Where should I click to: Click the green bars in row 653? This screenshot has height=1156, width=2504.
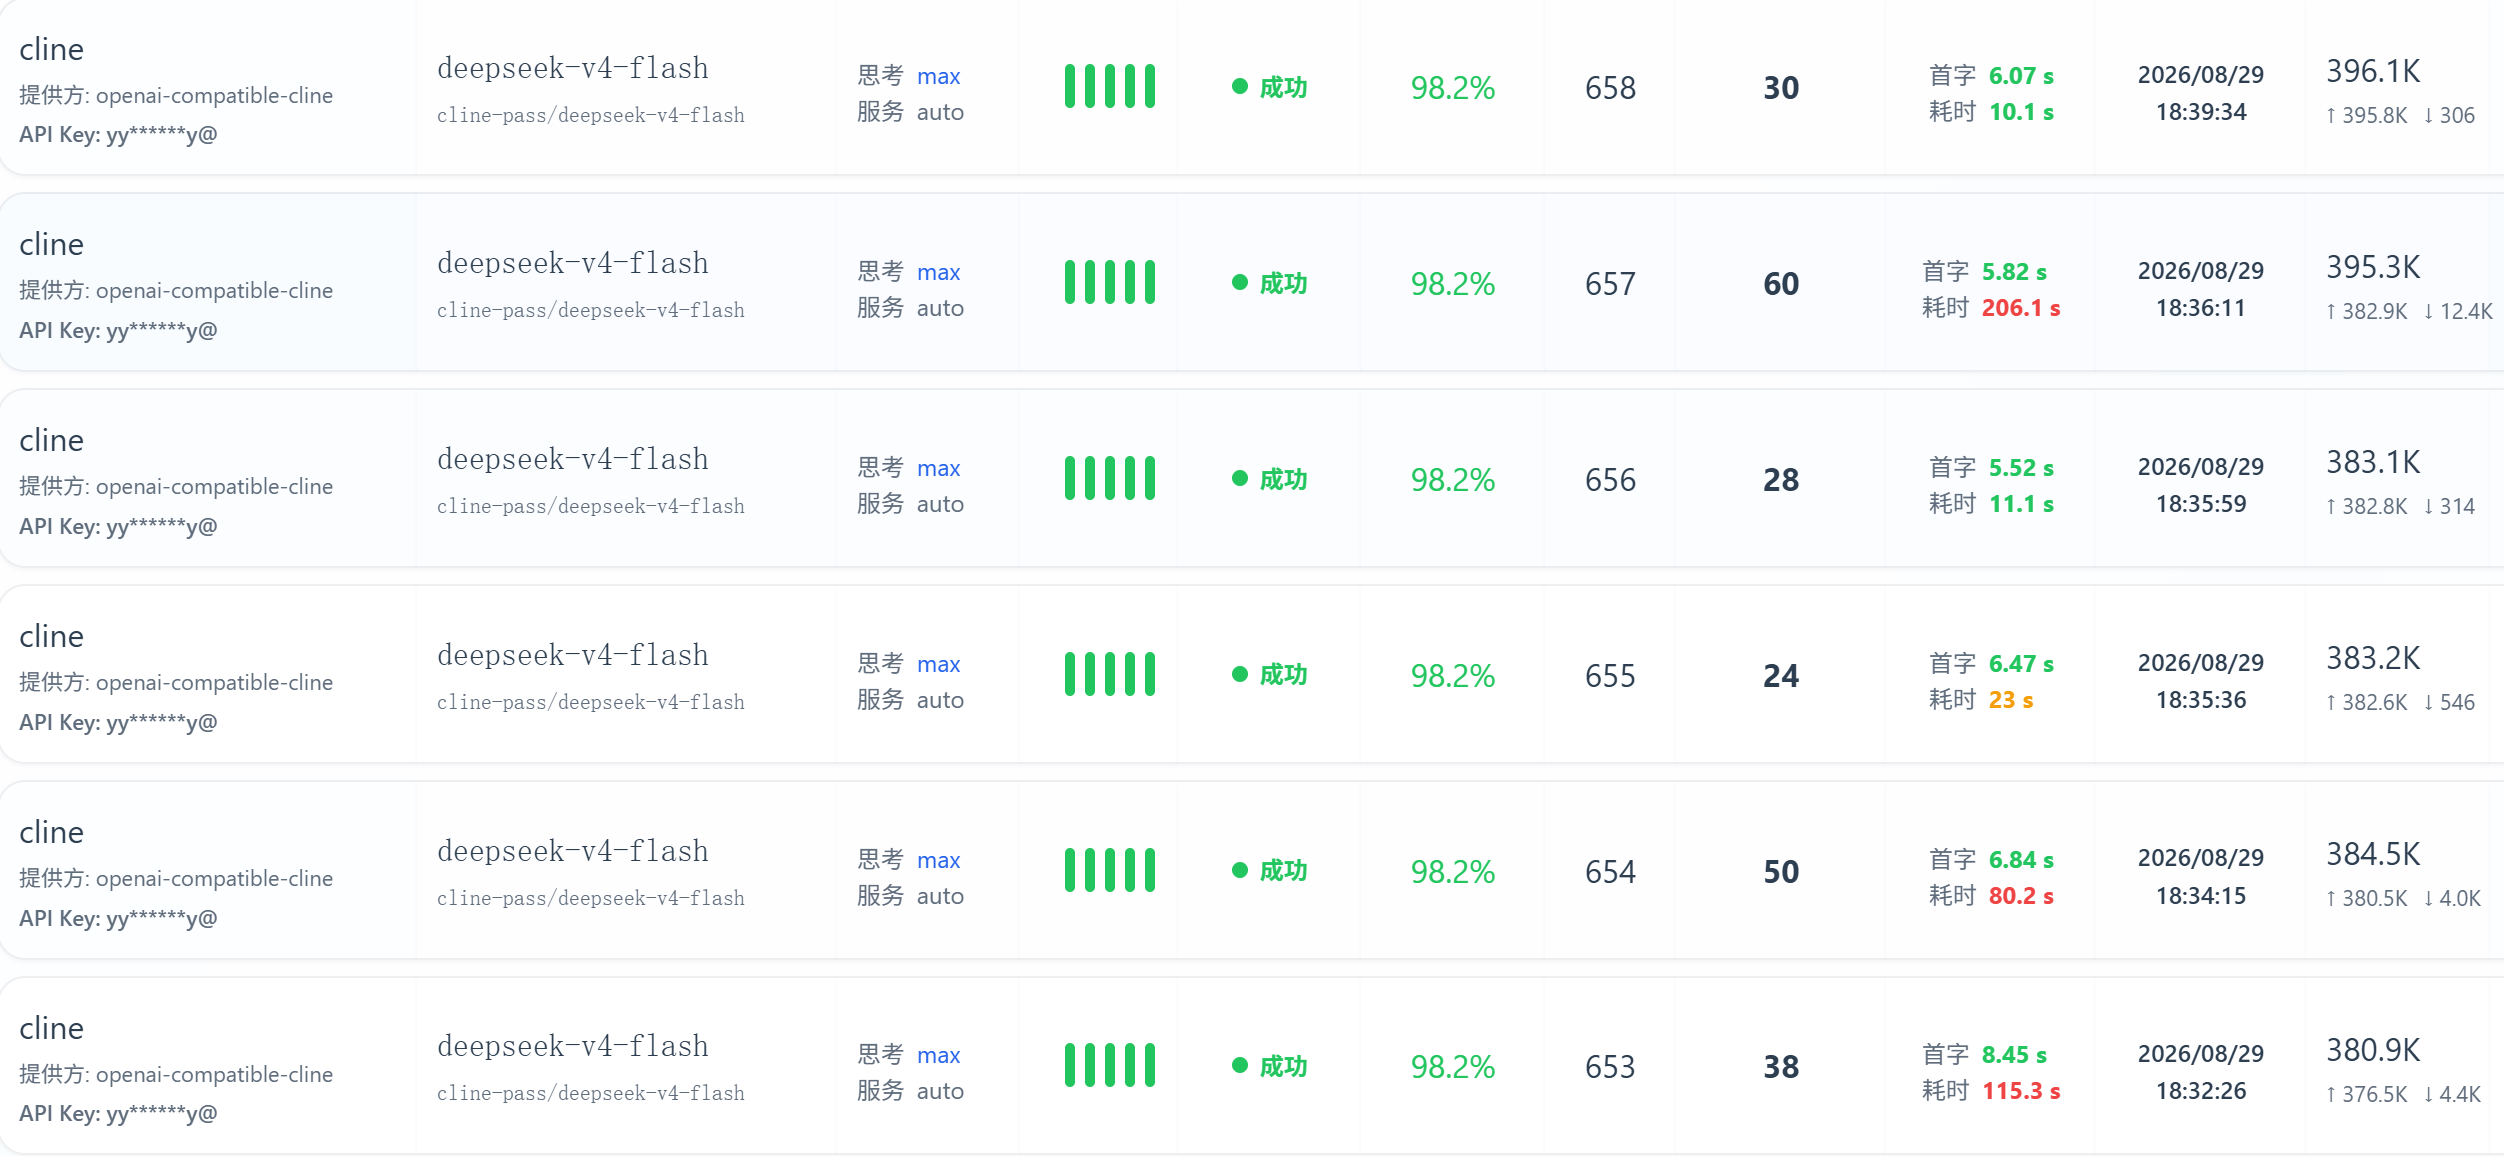1109,1066
